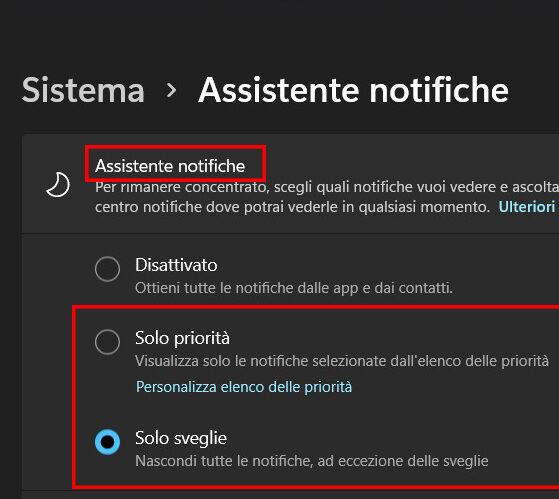Select the Solo priorità radio button
Screen dimensions: 559x499
pos(107,342)
